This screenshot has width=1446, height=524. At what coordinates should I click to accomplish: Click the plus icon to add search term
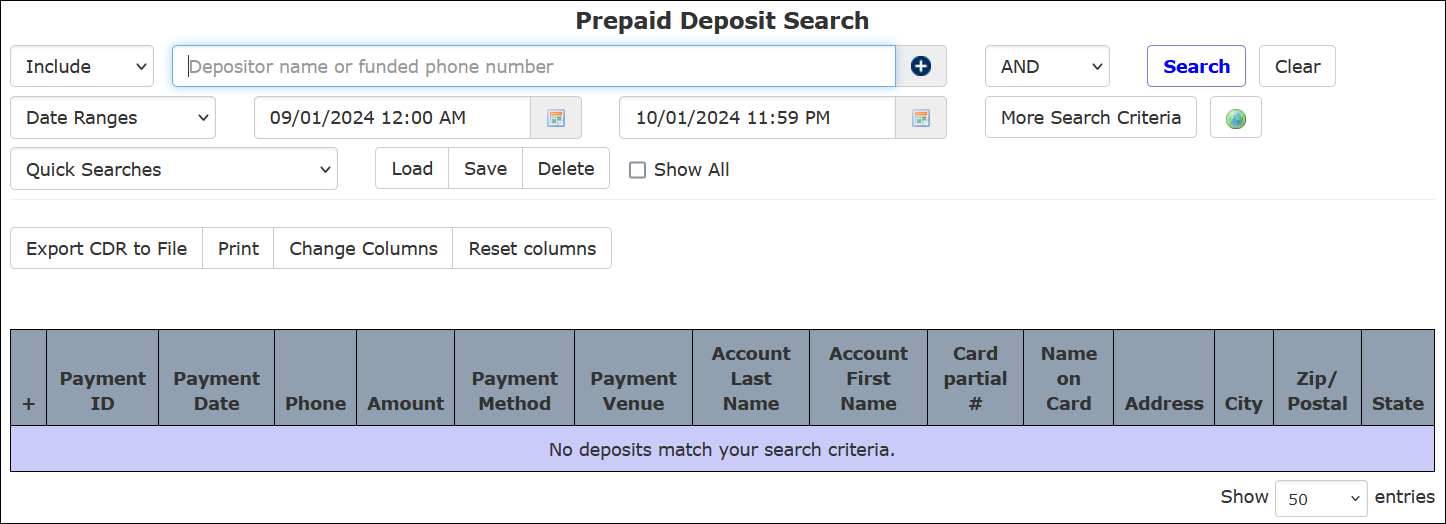[921, 67]
